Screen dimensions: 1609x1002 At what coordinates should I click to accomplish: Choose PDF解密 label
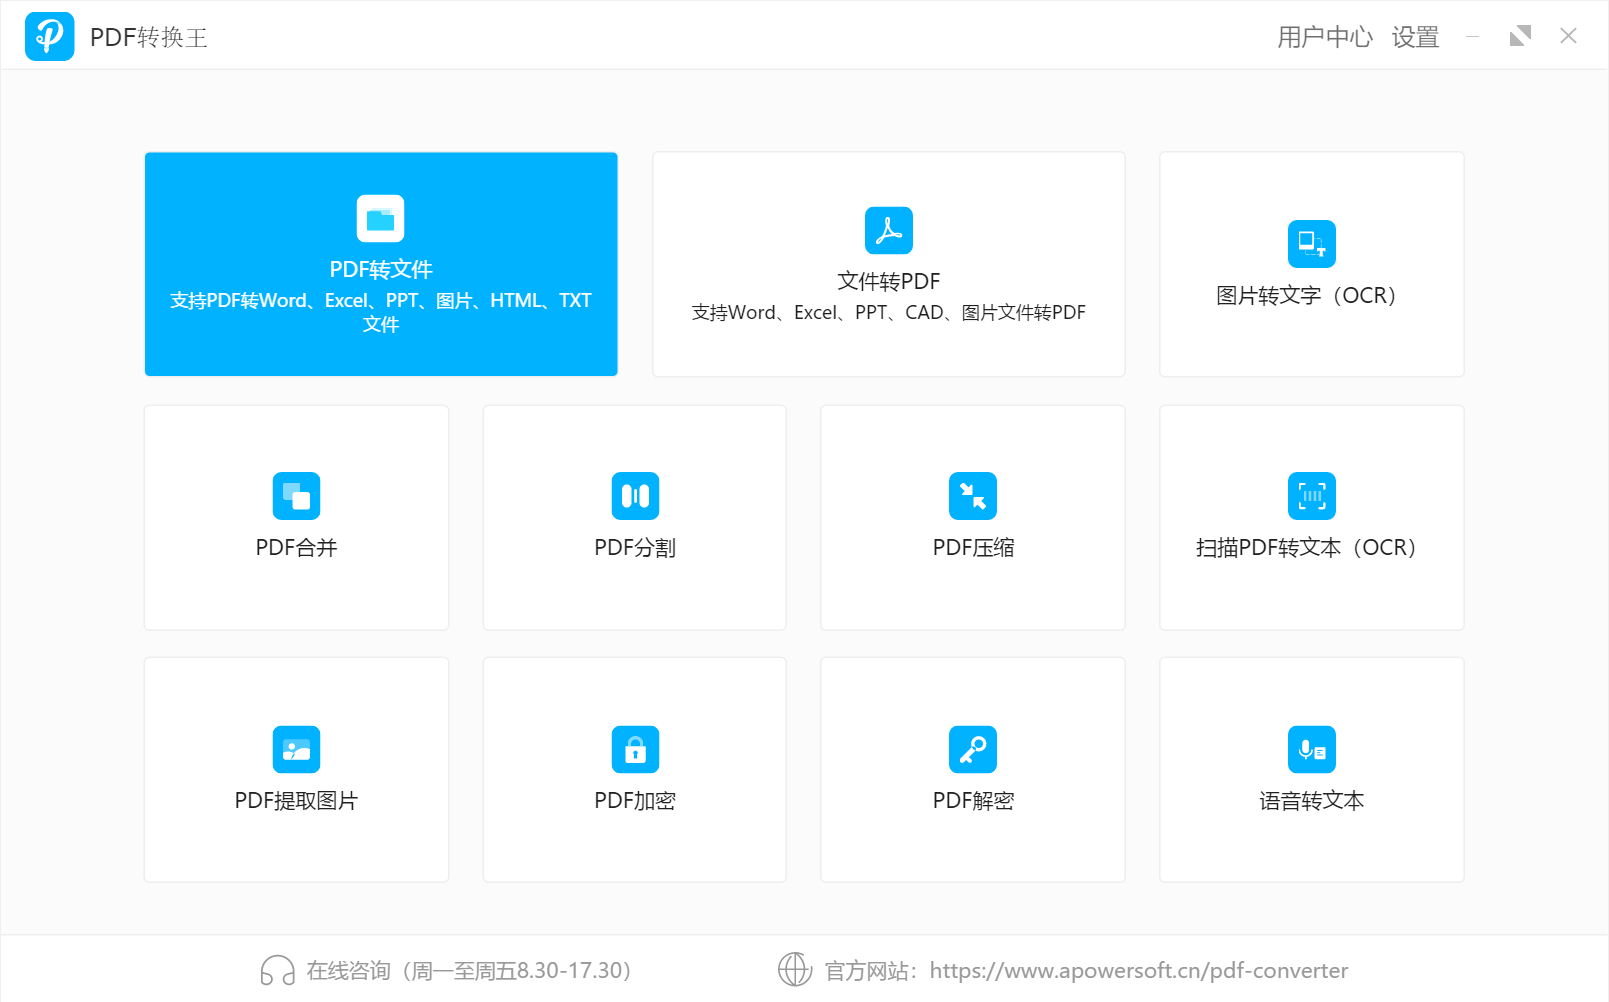pyautogui.click(x=973, y=800)
